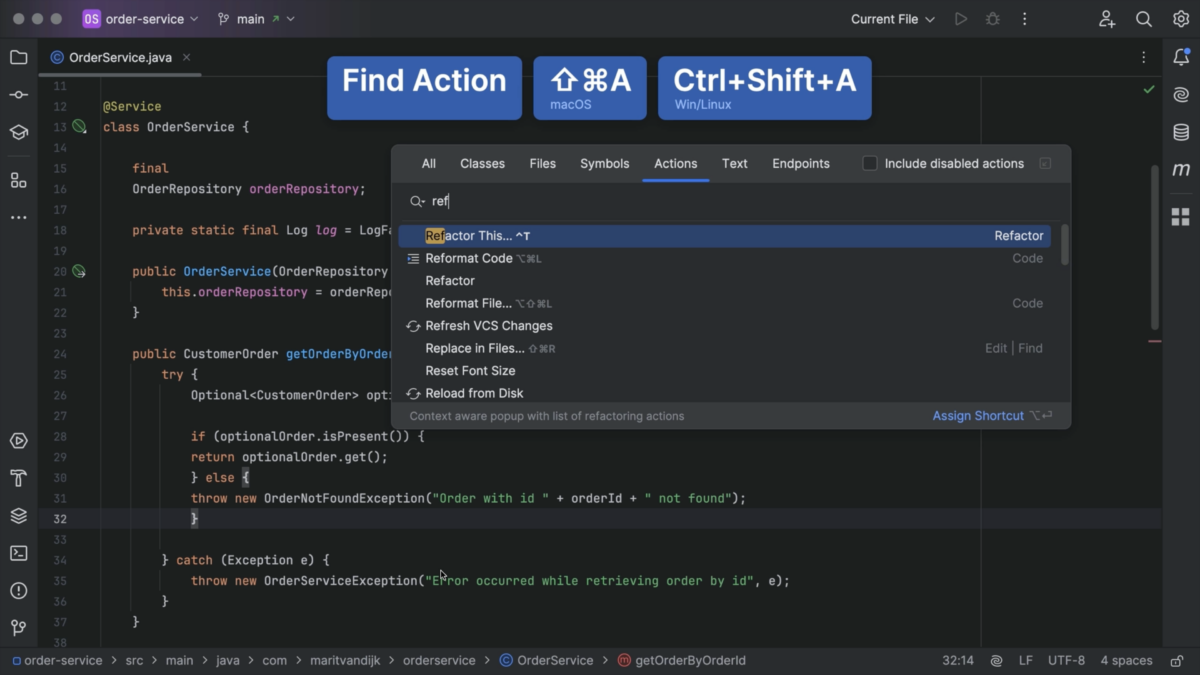Open the Learn graduation cap icon
The width and height of the screenshot is (1200, 675).
point(18,132)
